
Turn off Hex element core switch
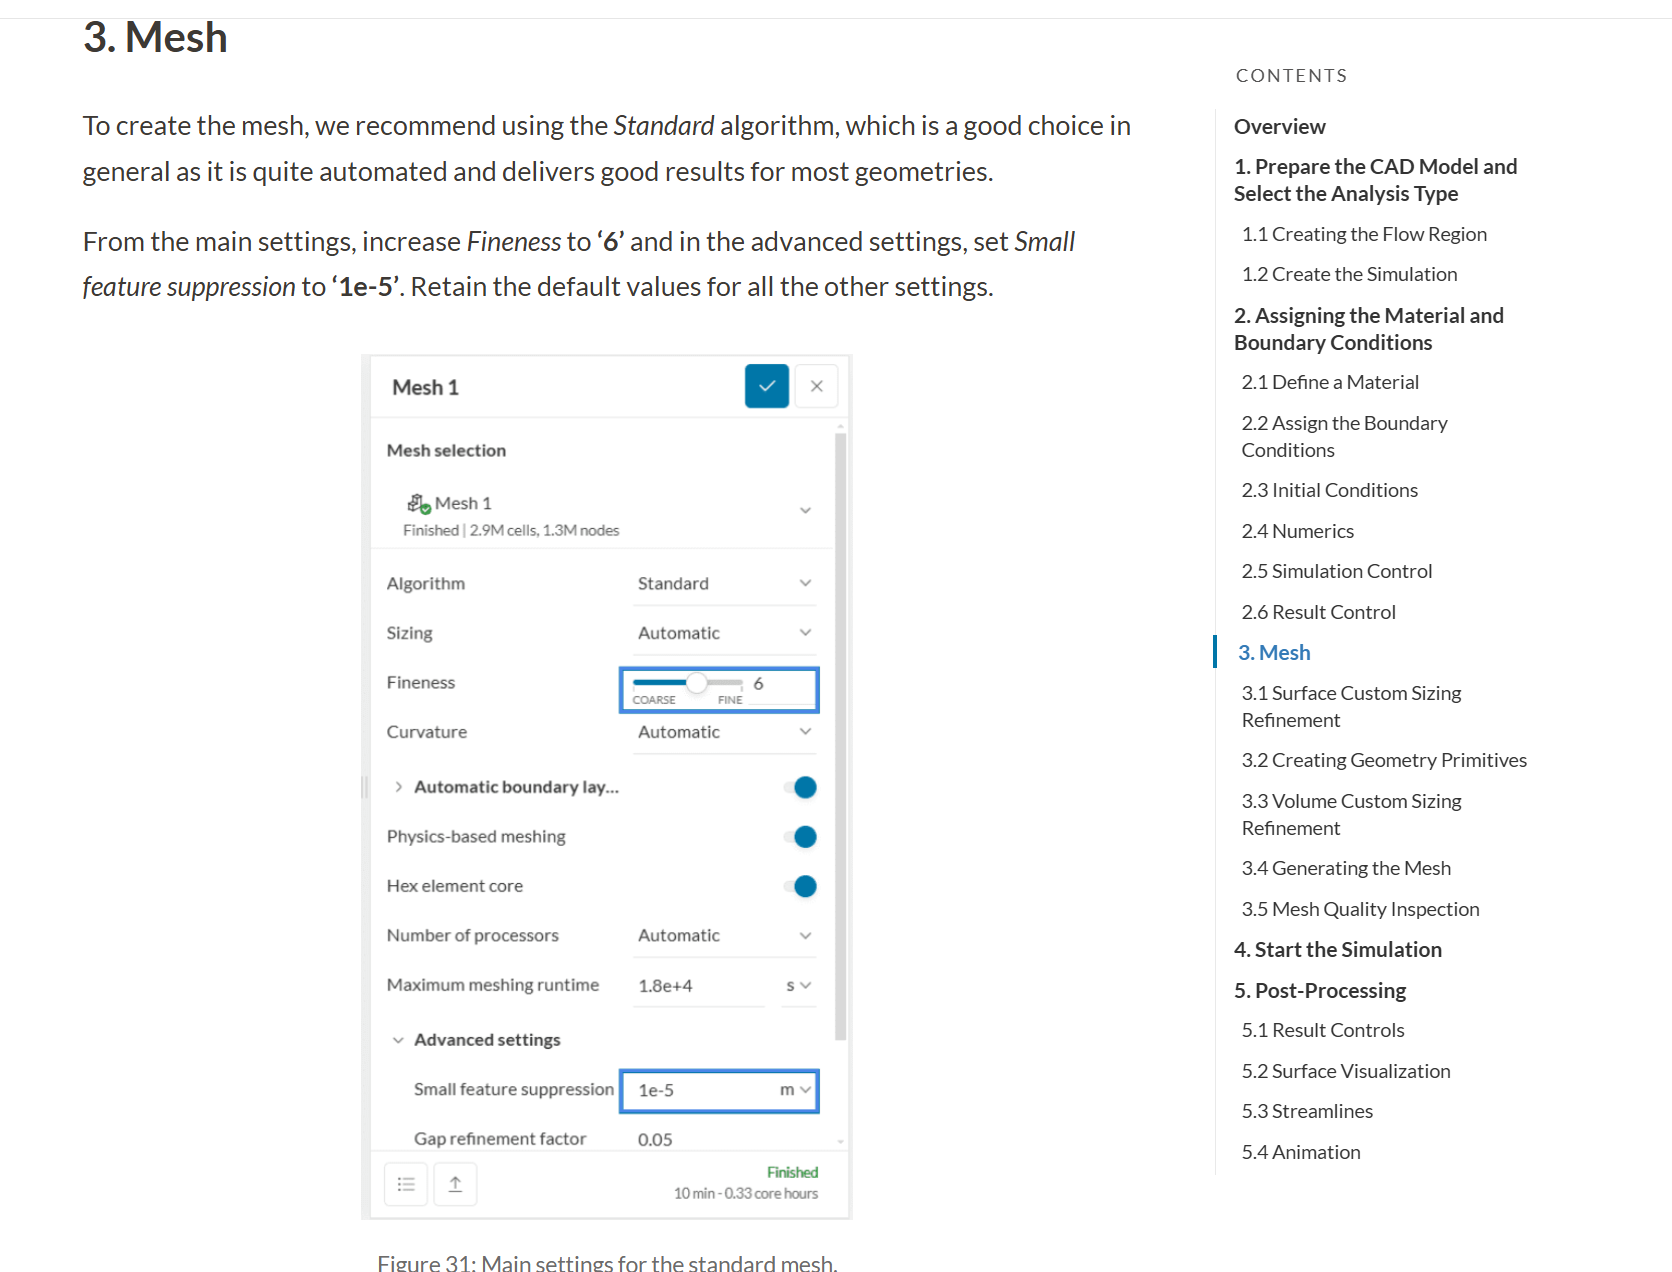pos(802,886)
